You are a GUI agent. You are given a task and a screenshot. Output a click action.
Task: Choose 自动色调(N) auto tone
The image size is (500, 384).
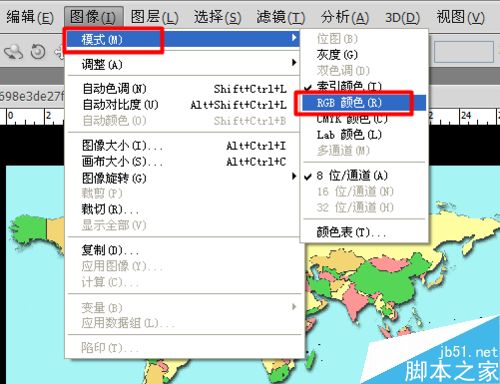click(x=184, y=89)
